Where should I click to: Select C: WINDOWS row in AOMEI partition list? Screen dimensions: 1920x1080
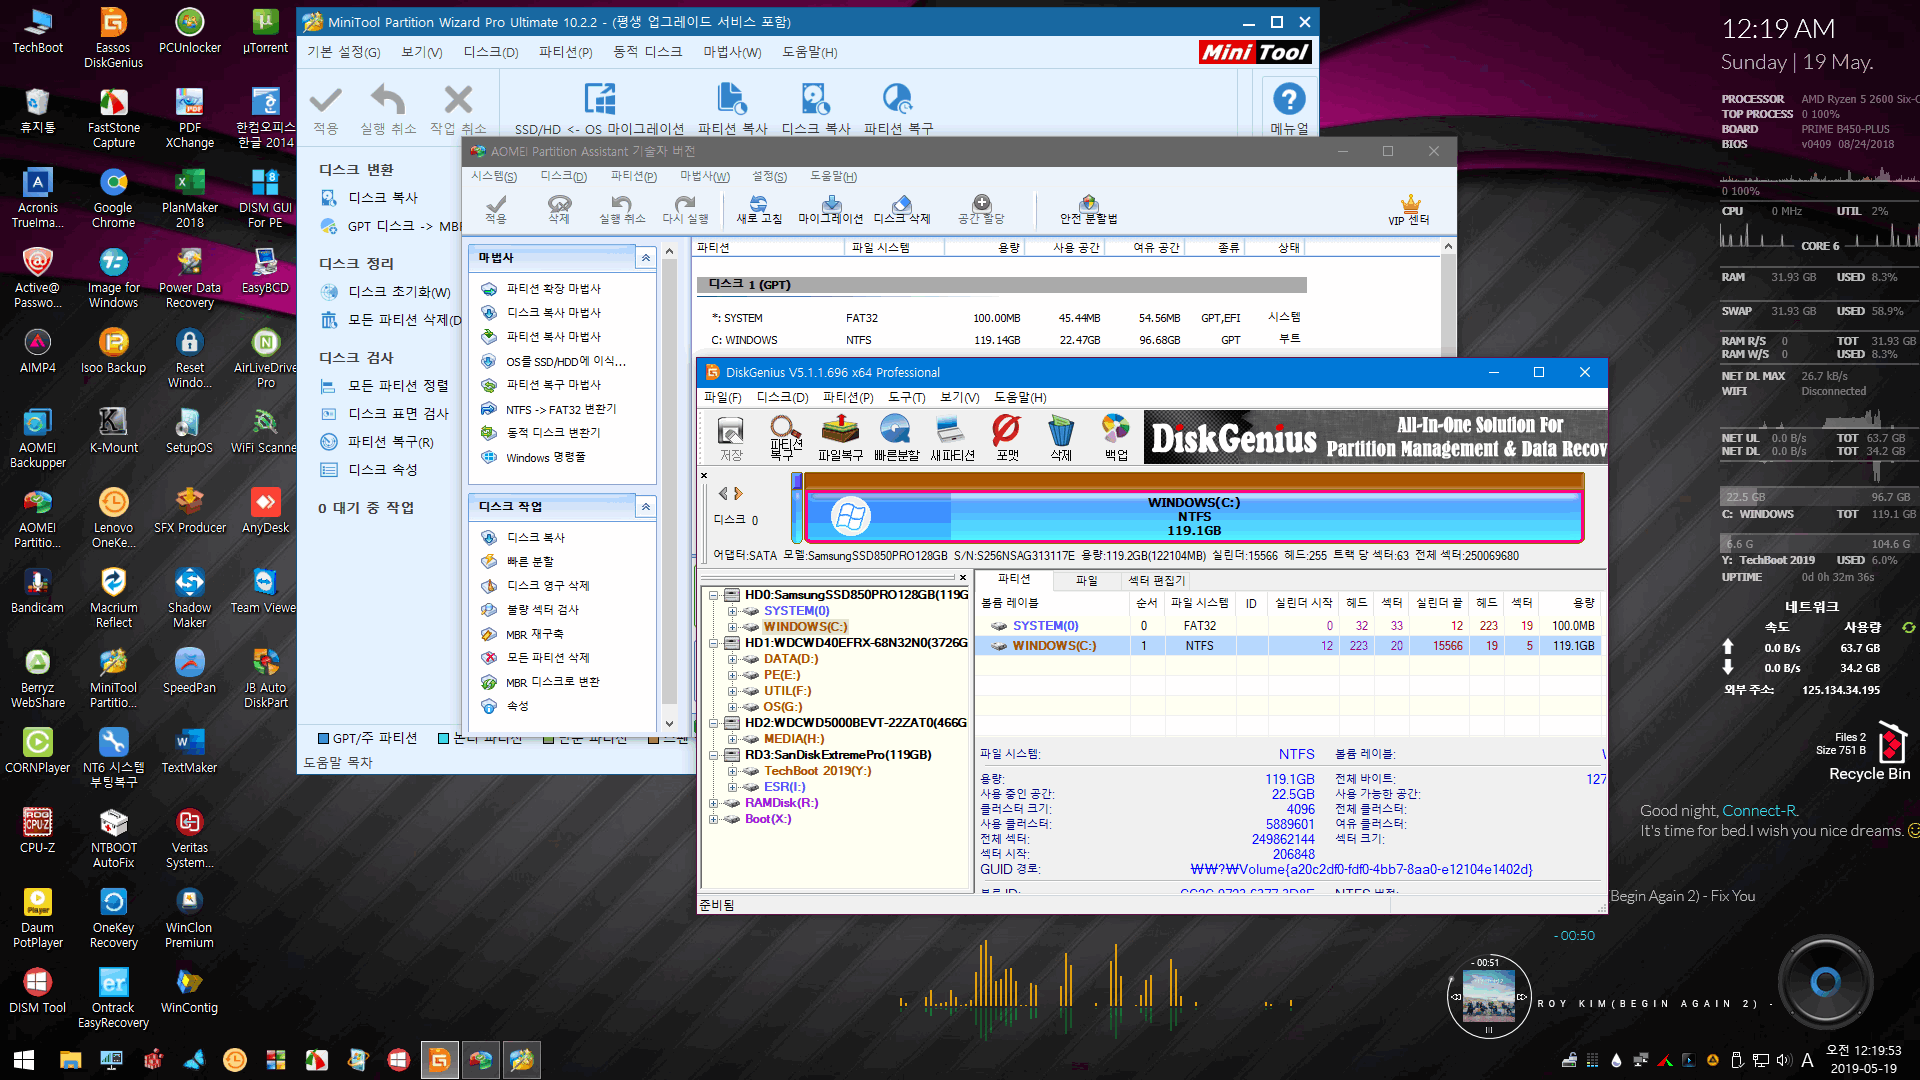(x=1002, y=340)
